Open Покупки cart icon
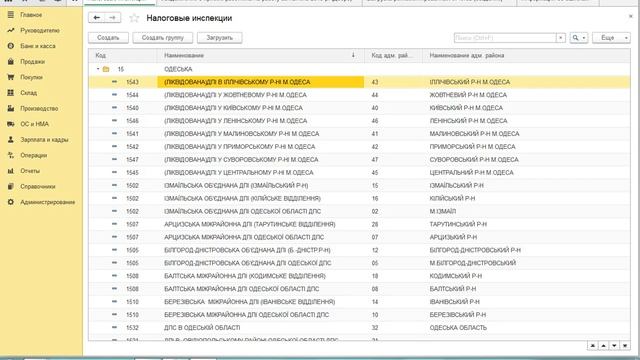 [11, 77]
